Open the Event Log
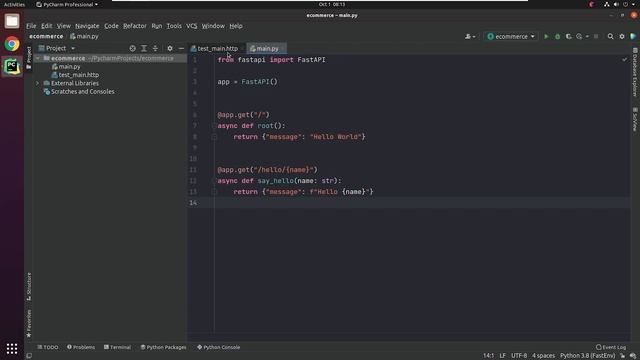This screenshot has height=360, width=640. (611, 347)
